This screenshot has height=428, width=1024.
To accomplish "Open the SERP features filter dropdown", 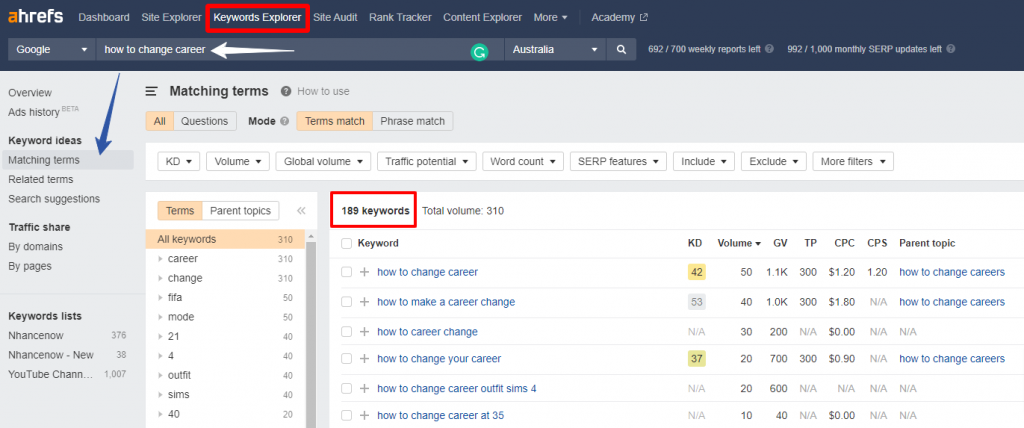I will [x=618, y=161].
